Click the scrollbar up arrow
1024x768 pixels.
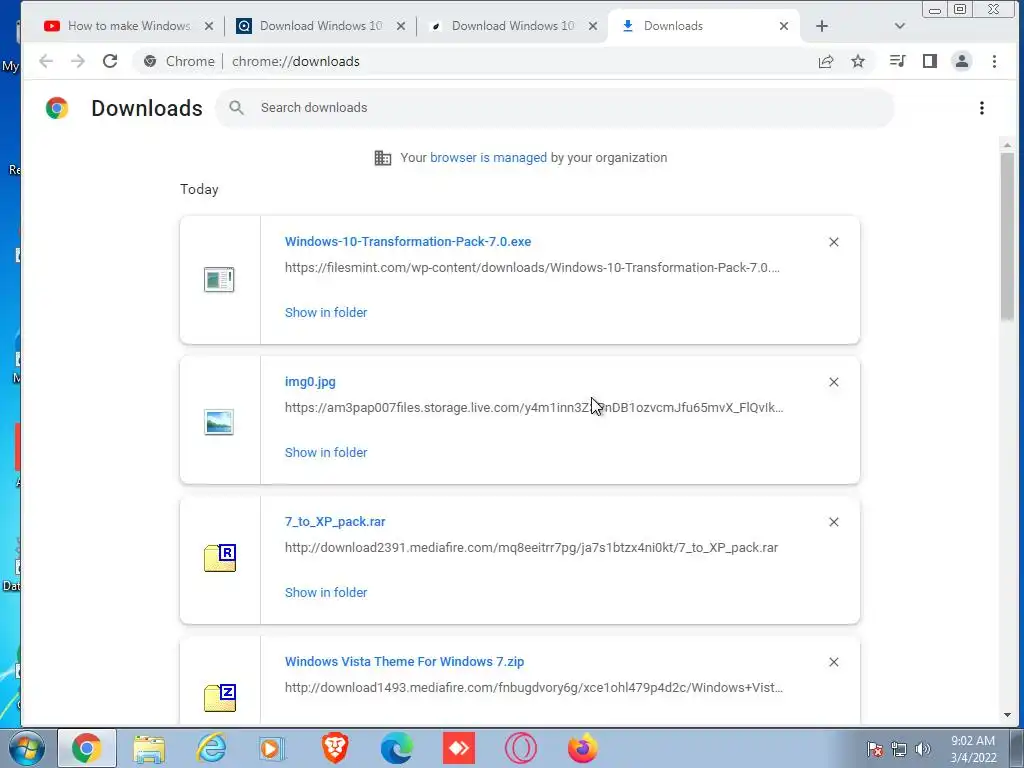tap(1007, 145)
